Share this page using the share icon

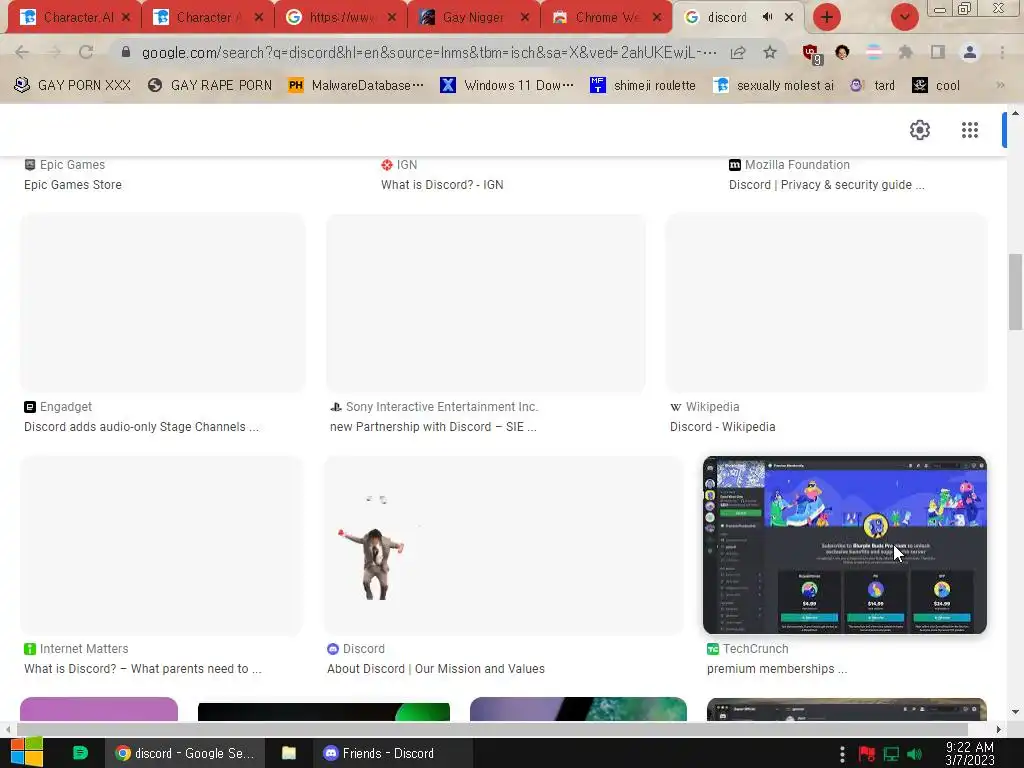[738, 52]
